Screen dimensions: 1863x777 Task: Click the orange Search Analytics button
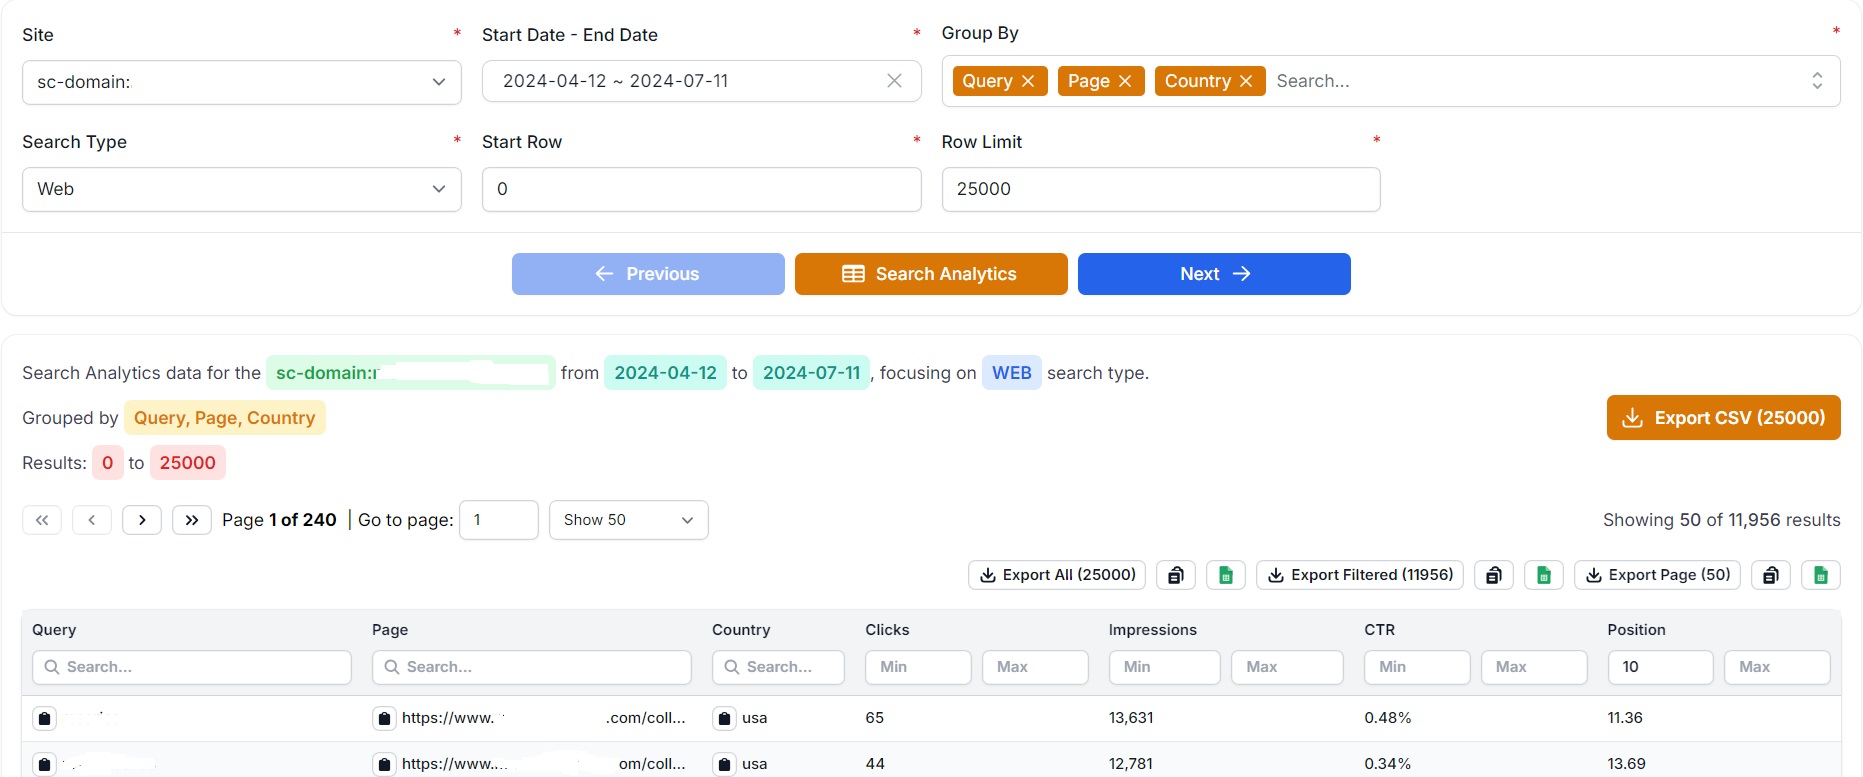coord(930,274)
